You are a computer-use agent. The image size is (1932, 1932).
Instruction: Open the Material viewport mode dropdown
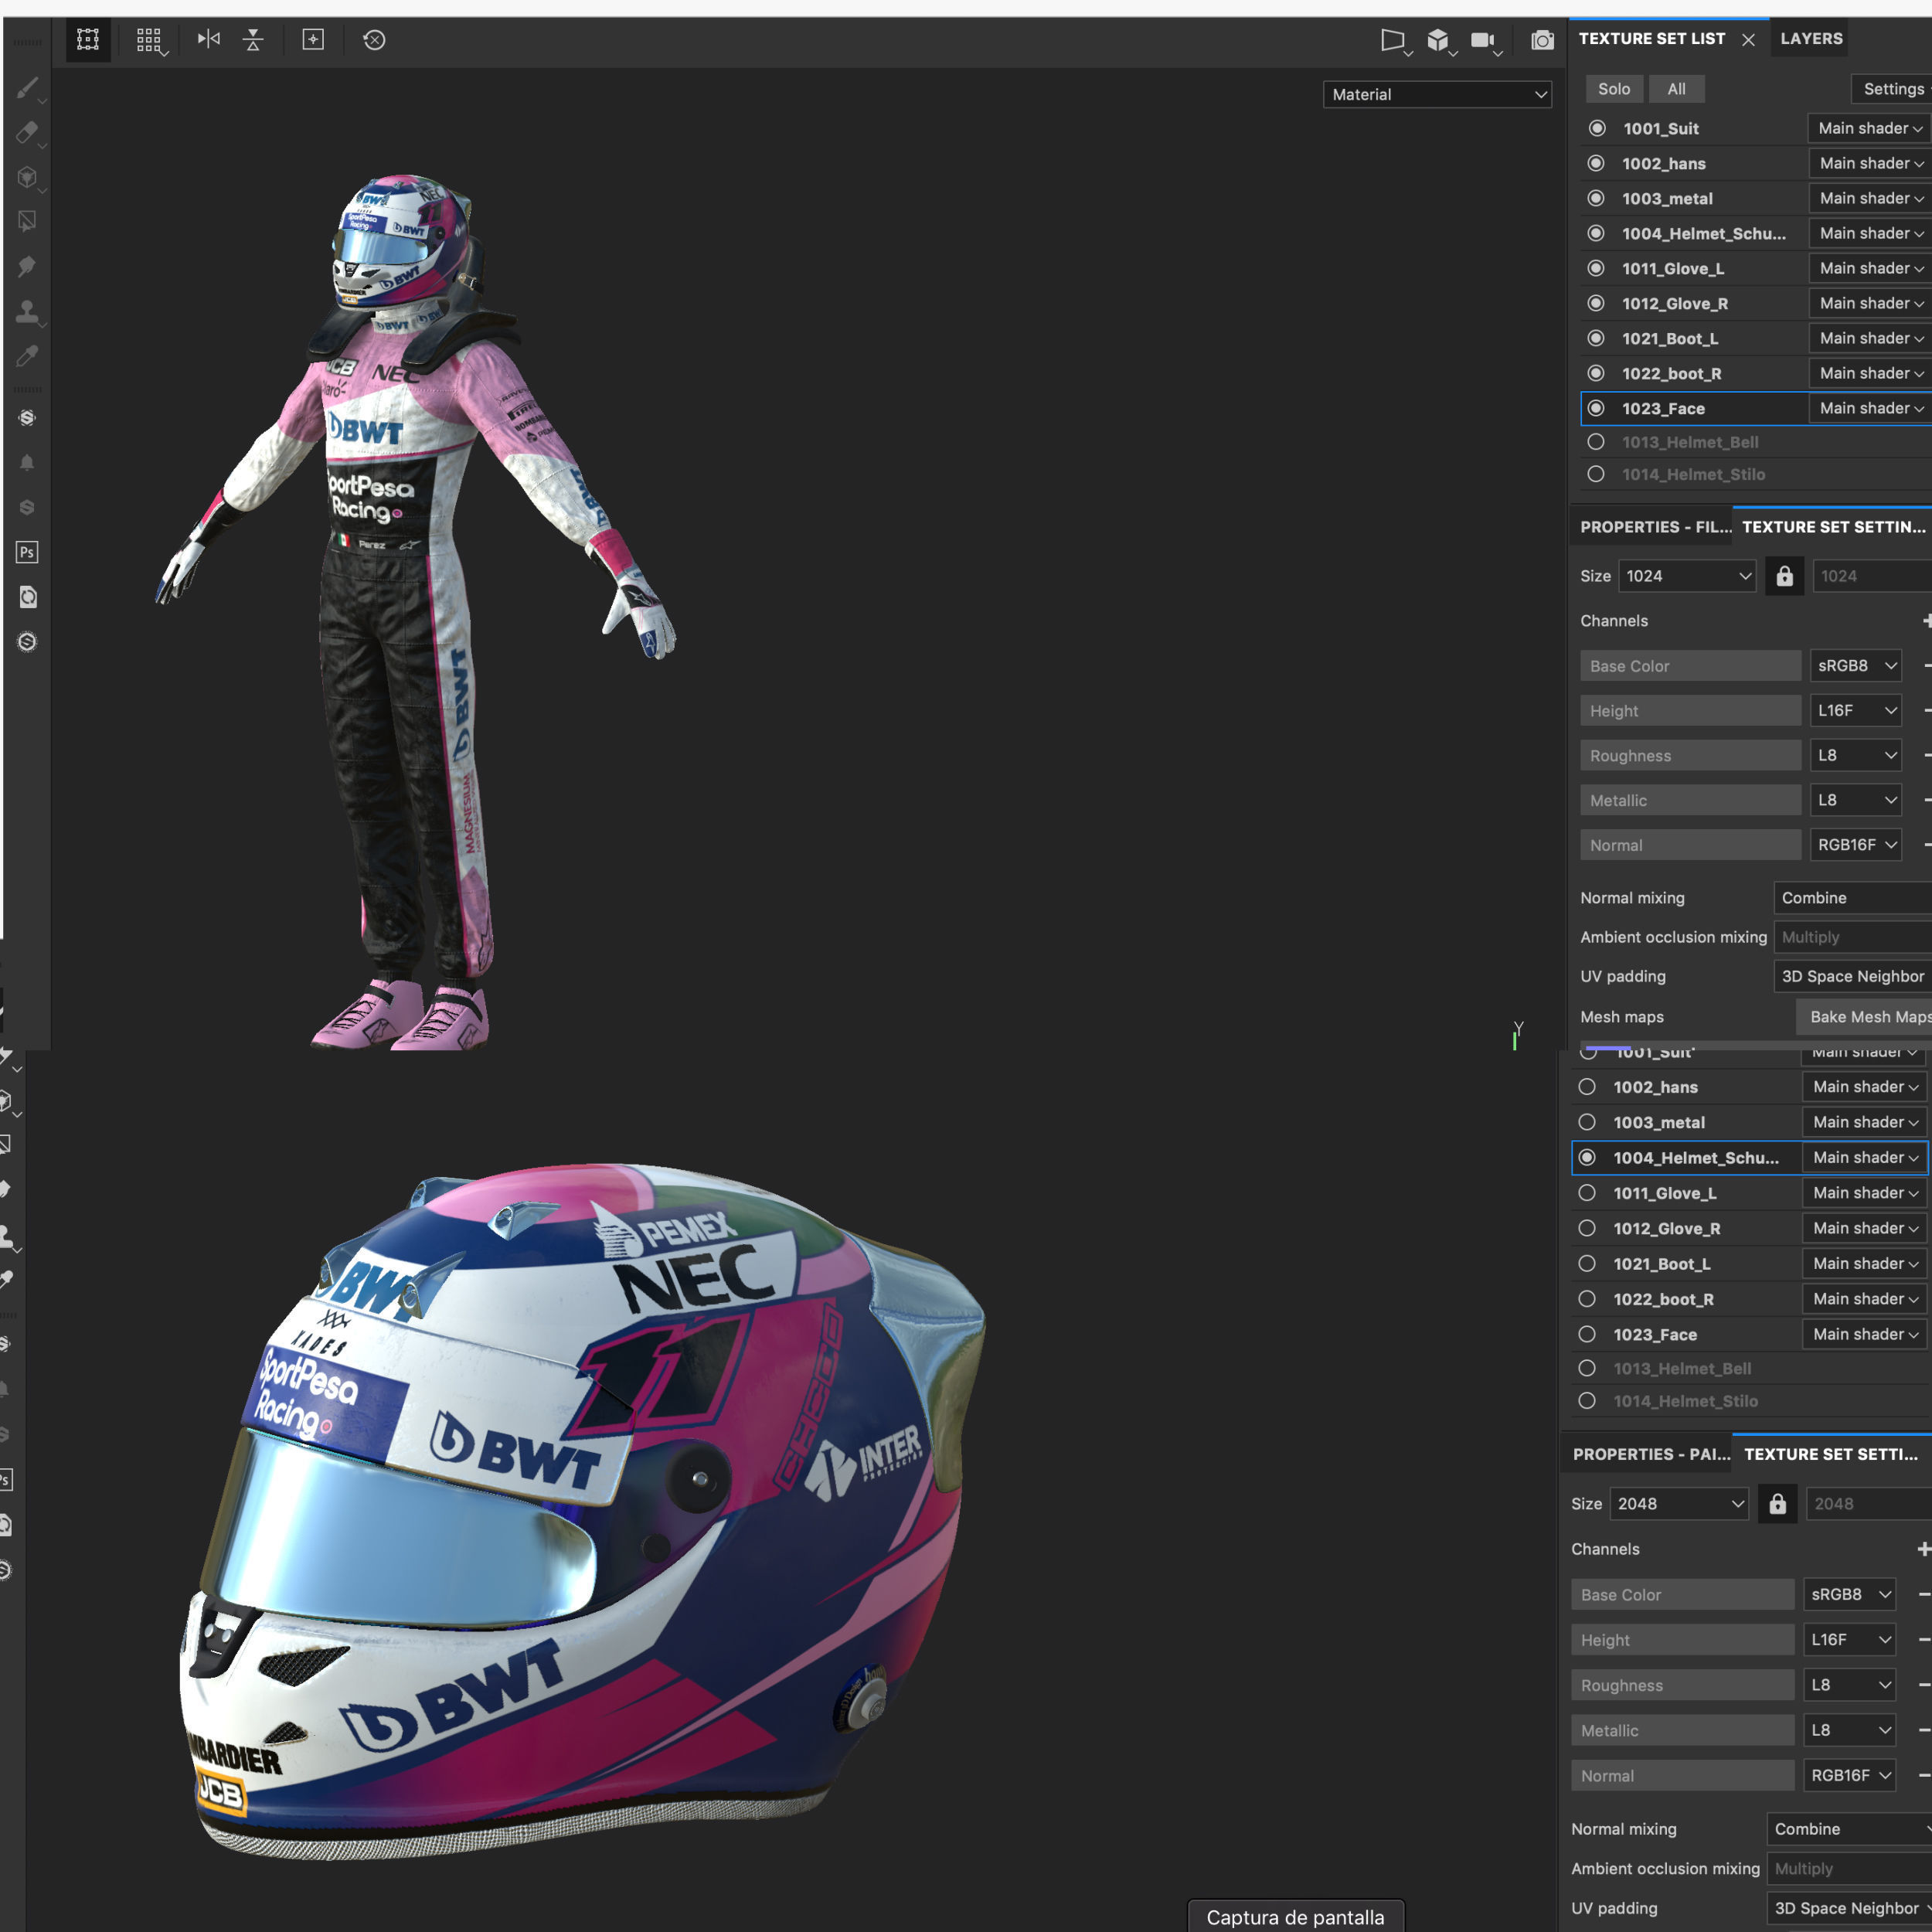coord(1437,94)
